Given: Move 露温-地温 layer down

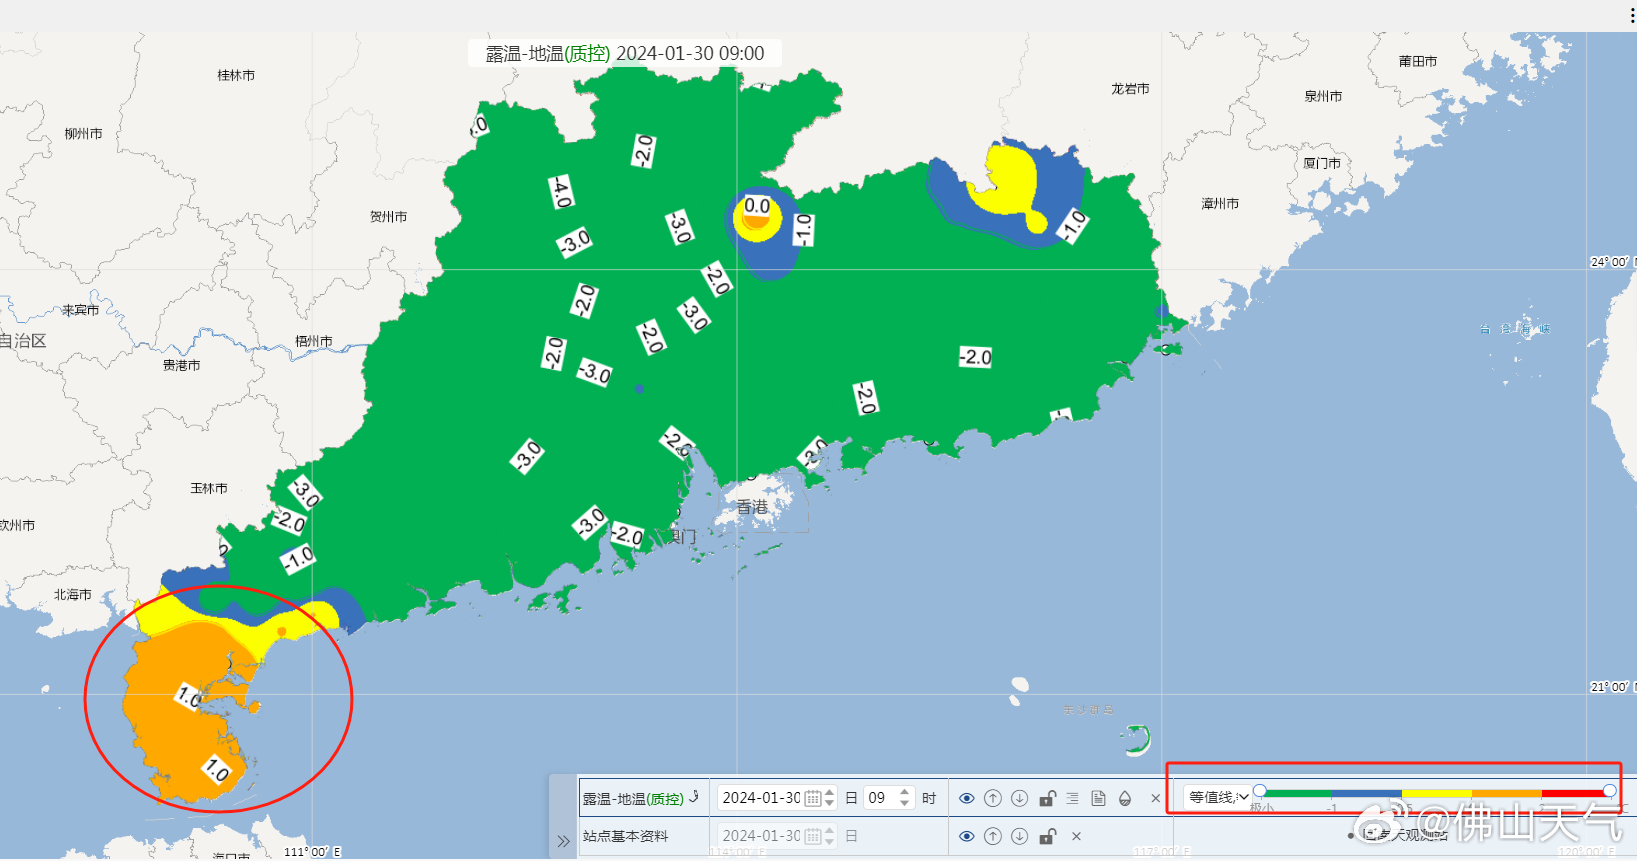Looking at the screenshot, I should coord(1020,798).
